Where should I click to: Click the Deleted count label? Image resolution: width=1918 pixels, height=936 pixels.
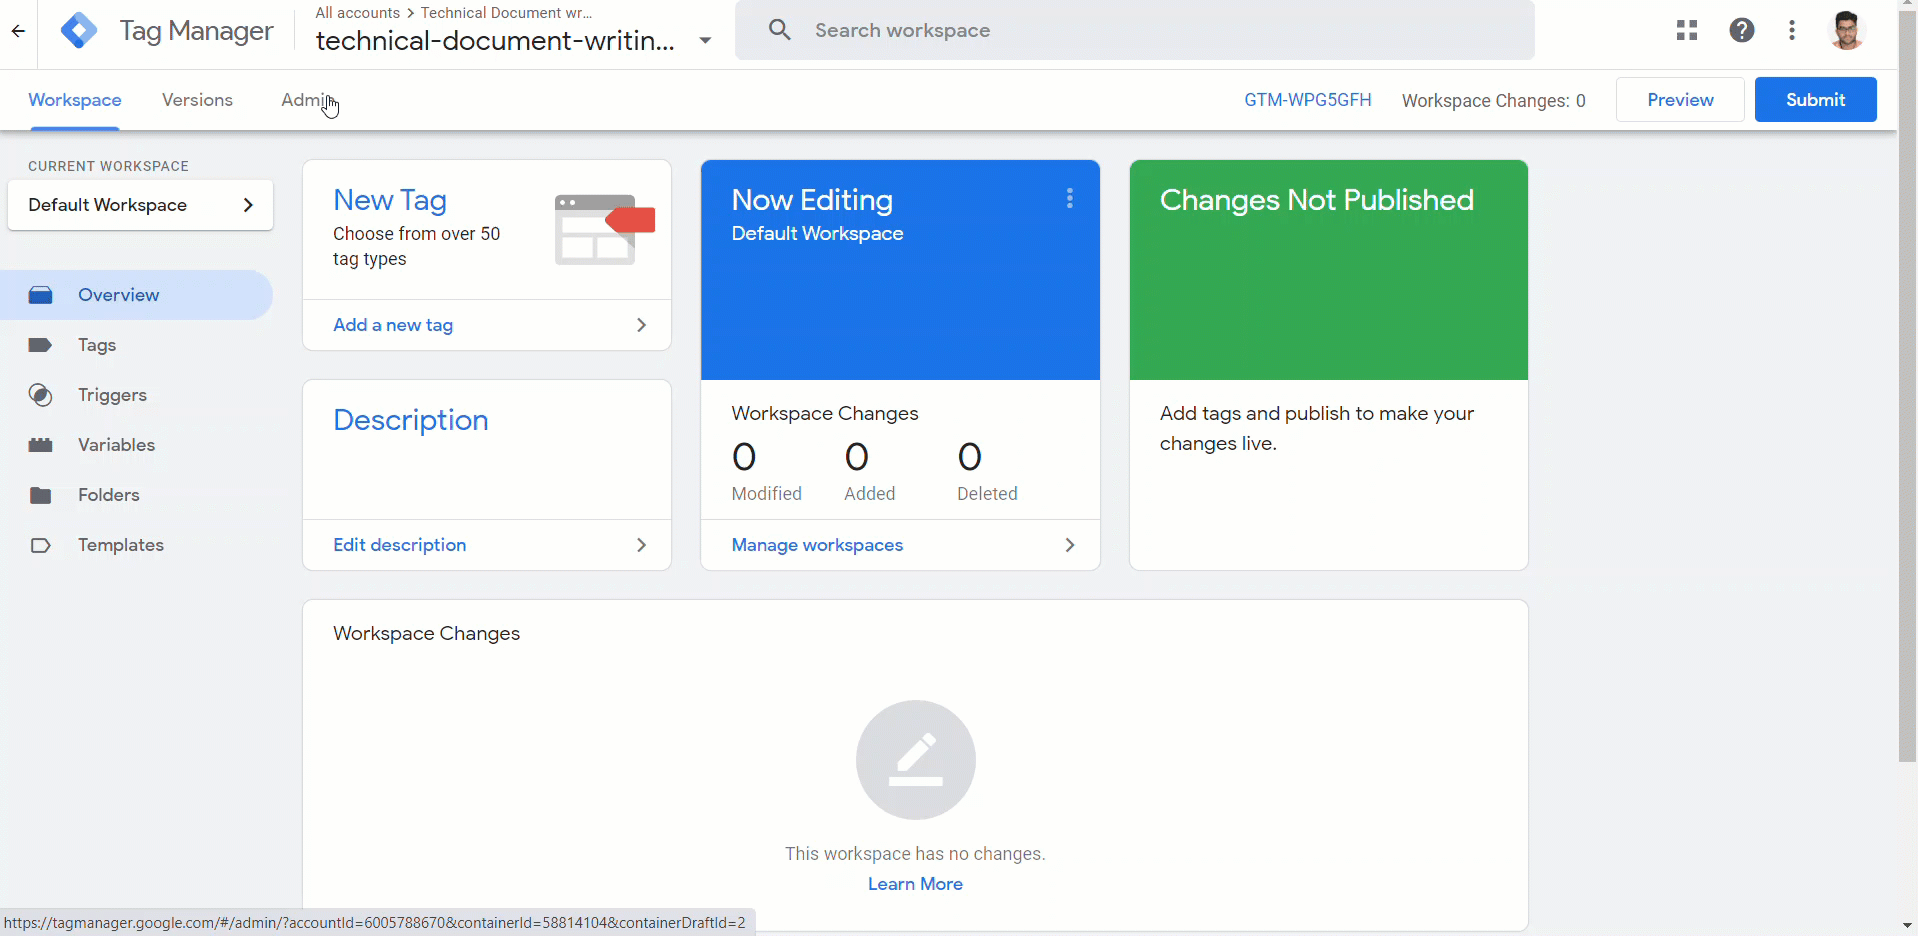pyautogui.click(x=987, y=494)
